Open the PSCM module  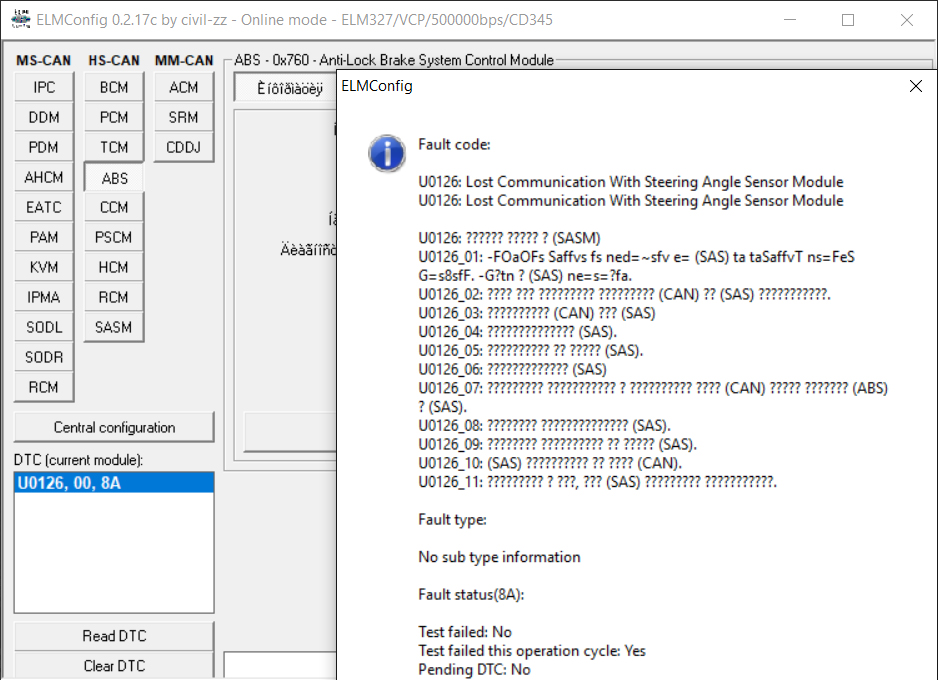click(114, 238)
